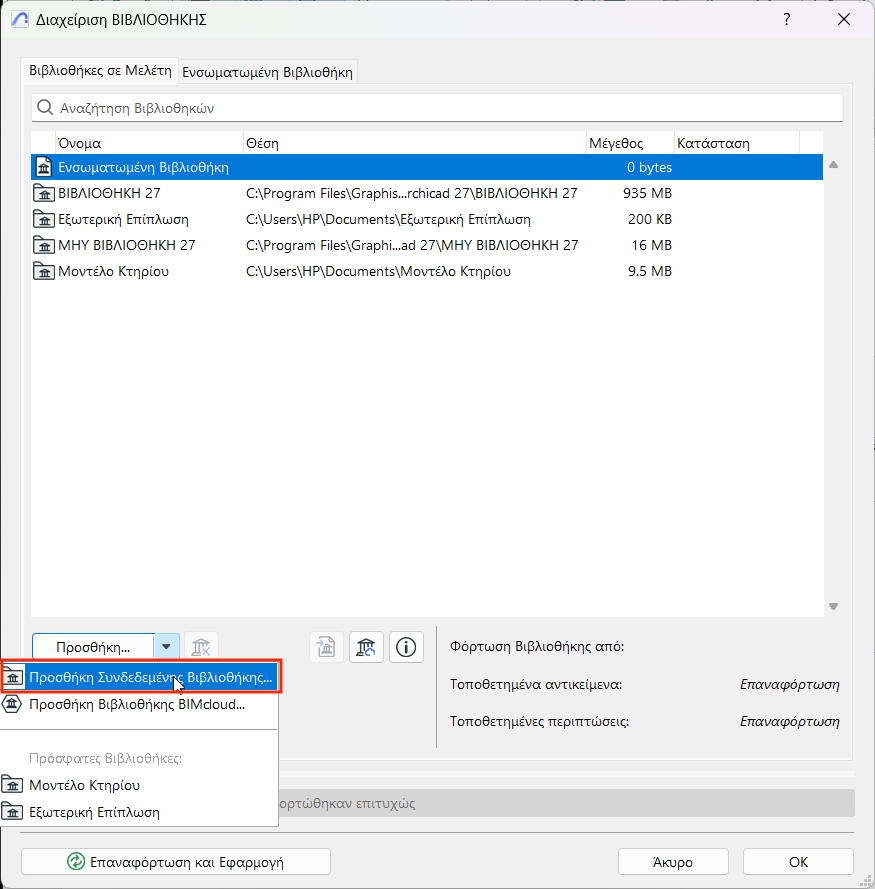Click the folder icon of Εξωτερική Επίπλωση row
This screenshot has height=889, width=875.
tap(44, 219)
